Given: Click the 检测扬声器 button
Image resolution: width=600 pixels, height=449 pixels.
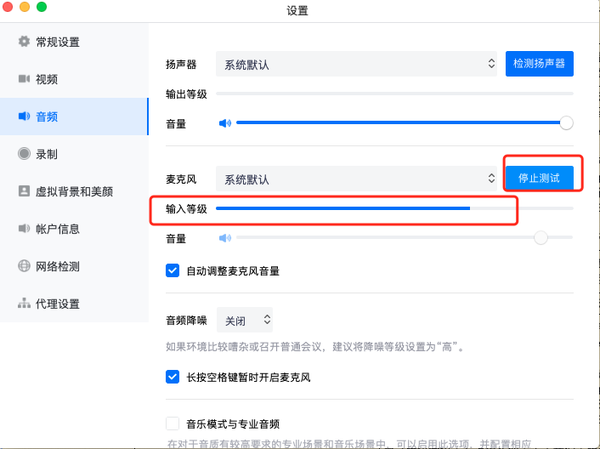Looking at the screenshot, I should click(539, 64).
